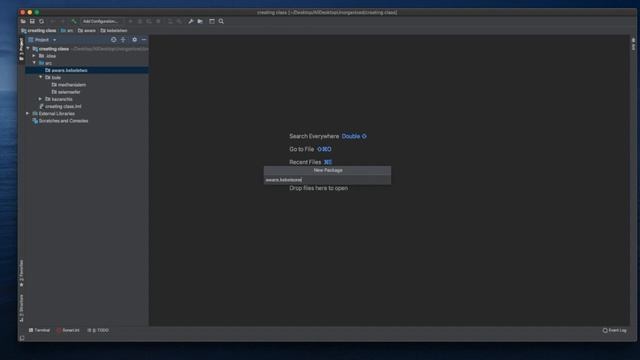Screen dimensions: 640x360
Task: Click the Synchronize refresh toolbar icon
Action: point(41,21)
